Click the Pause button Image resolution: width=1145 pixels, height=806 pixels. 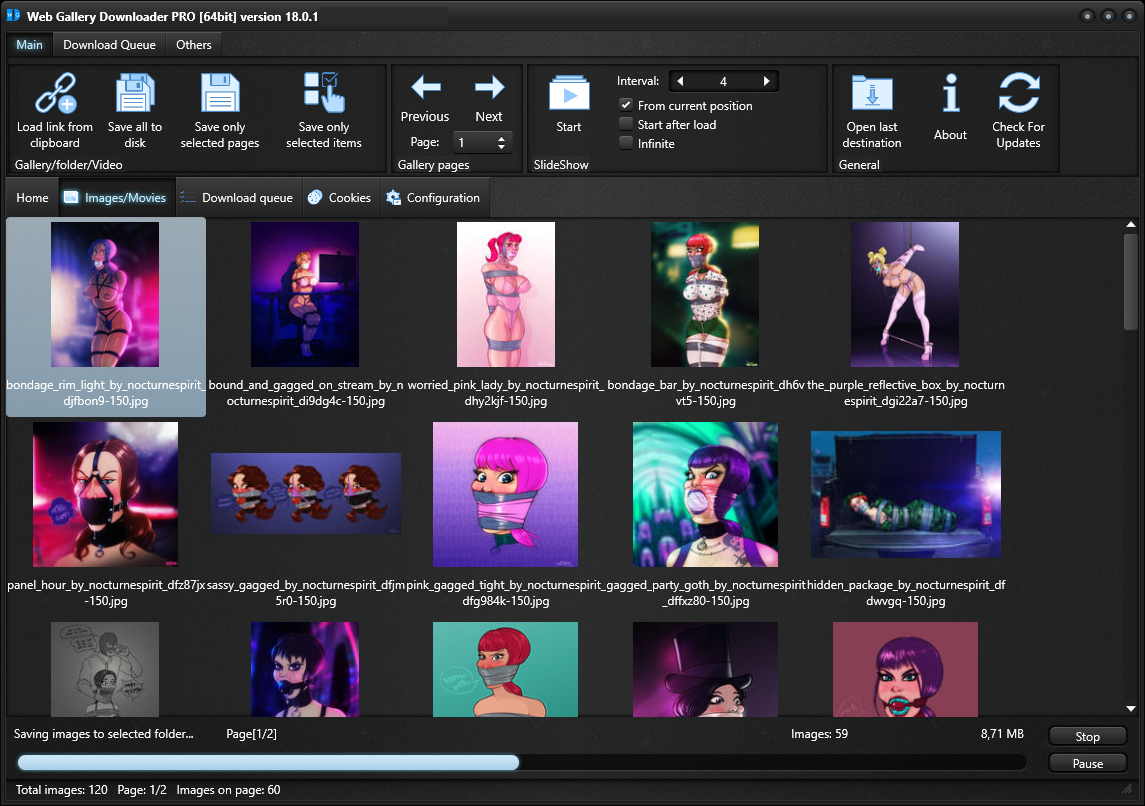[1087, 764]
